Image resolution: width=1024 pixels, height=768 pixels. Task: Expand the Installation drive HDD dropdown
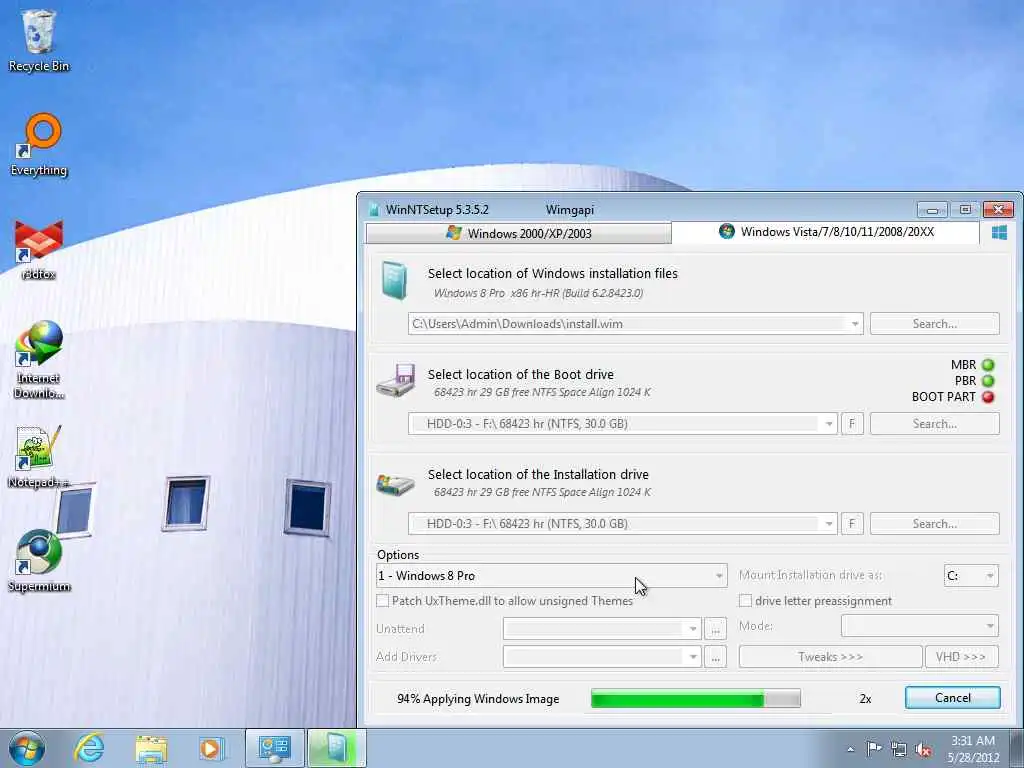pos(828,524)
